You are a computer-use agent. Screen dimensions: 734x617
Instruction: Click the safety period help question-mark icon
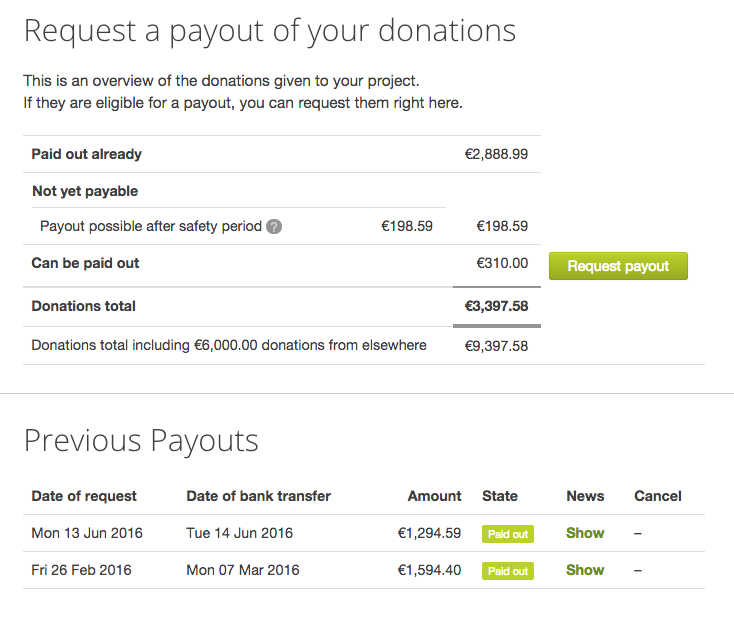[274, 227]
